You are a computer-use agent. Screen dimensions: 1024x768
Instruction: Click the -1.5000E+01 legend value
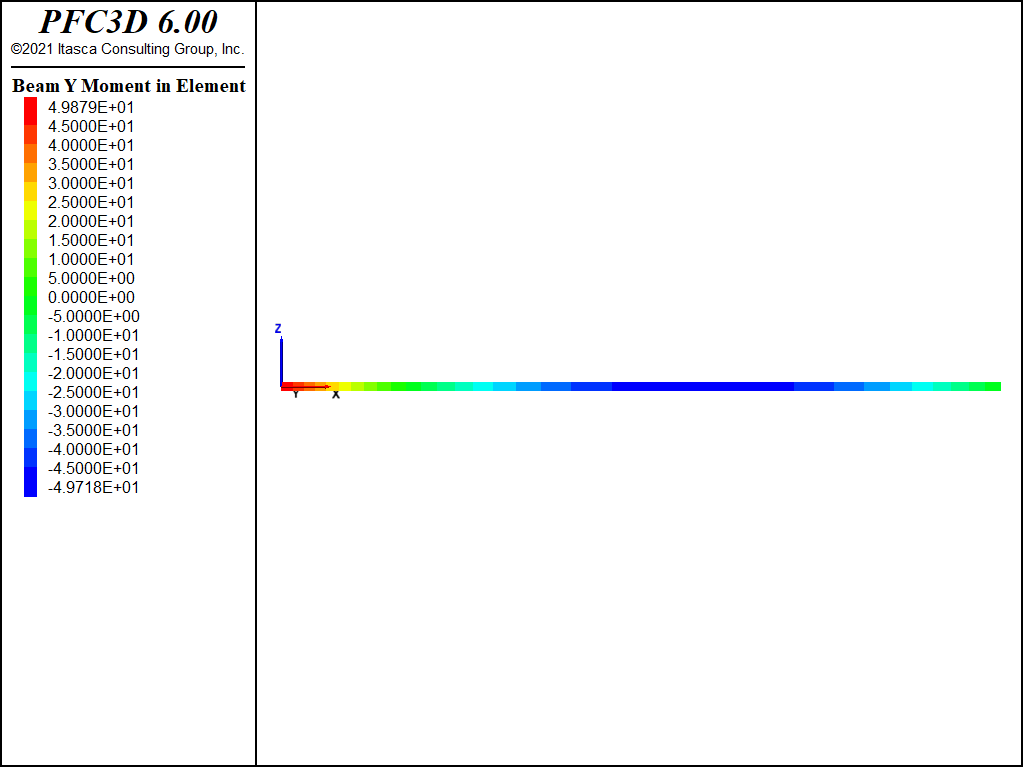(x=93, y=354)
